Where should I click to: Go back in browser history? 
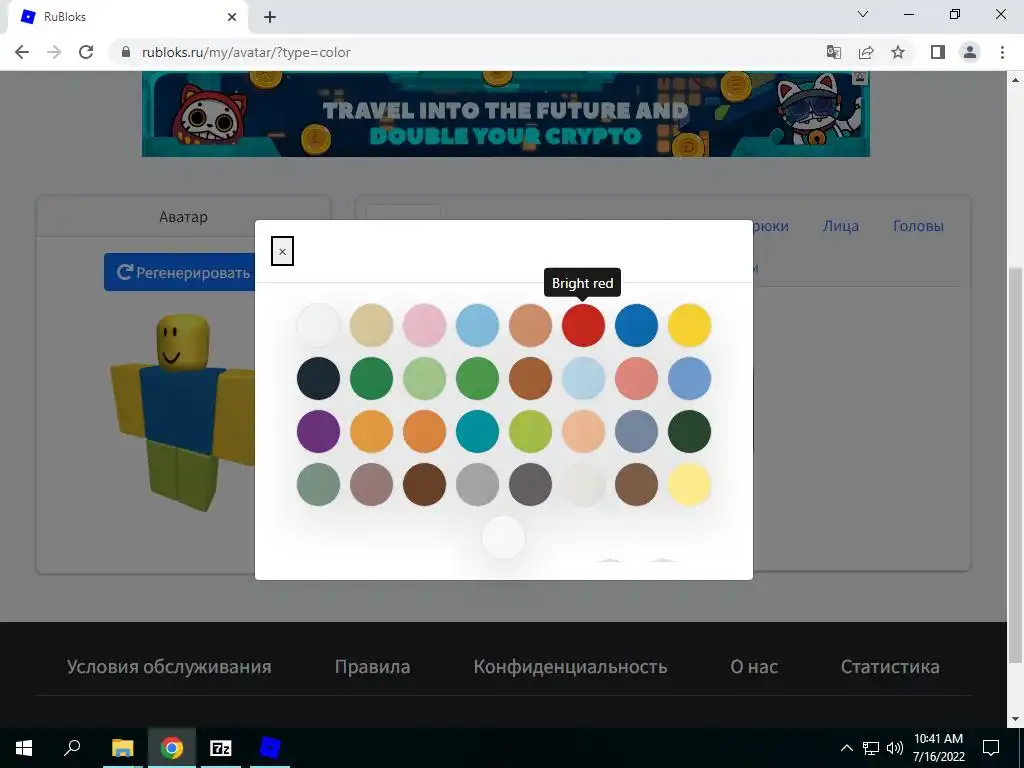22,52
